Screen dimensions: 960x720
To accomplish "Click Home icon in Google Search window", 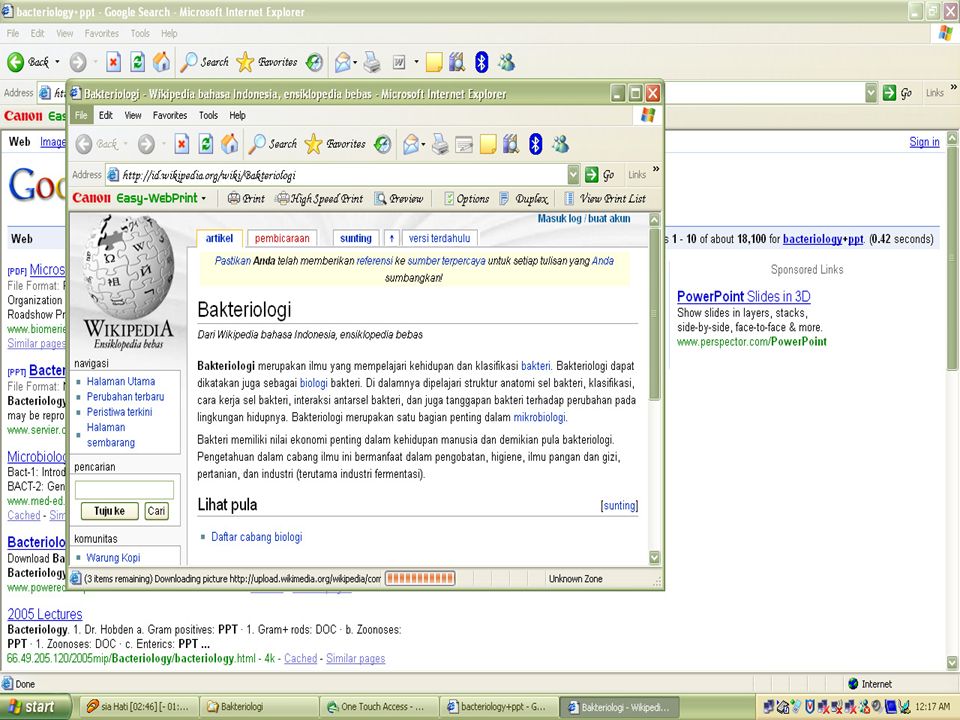I will tap(162, 62).
